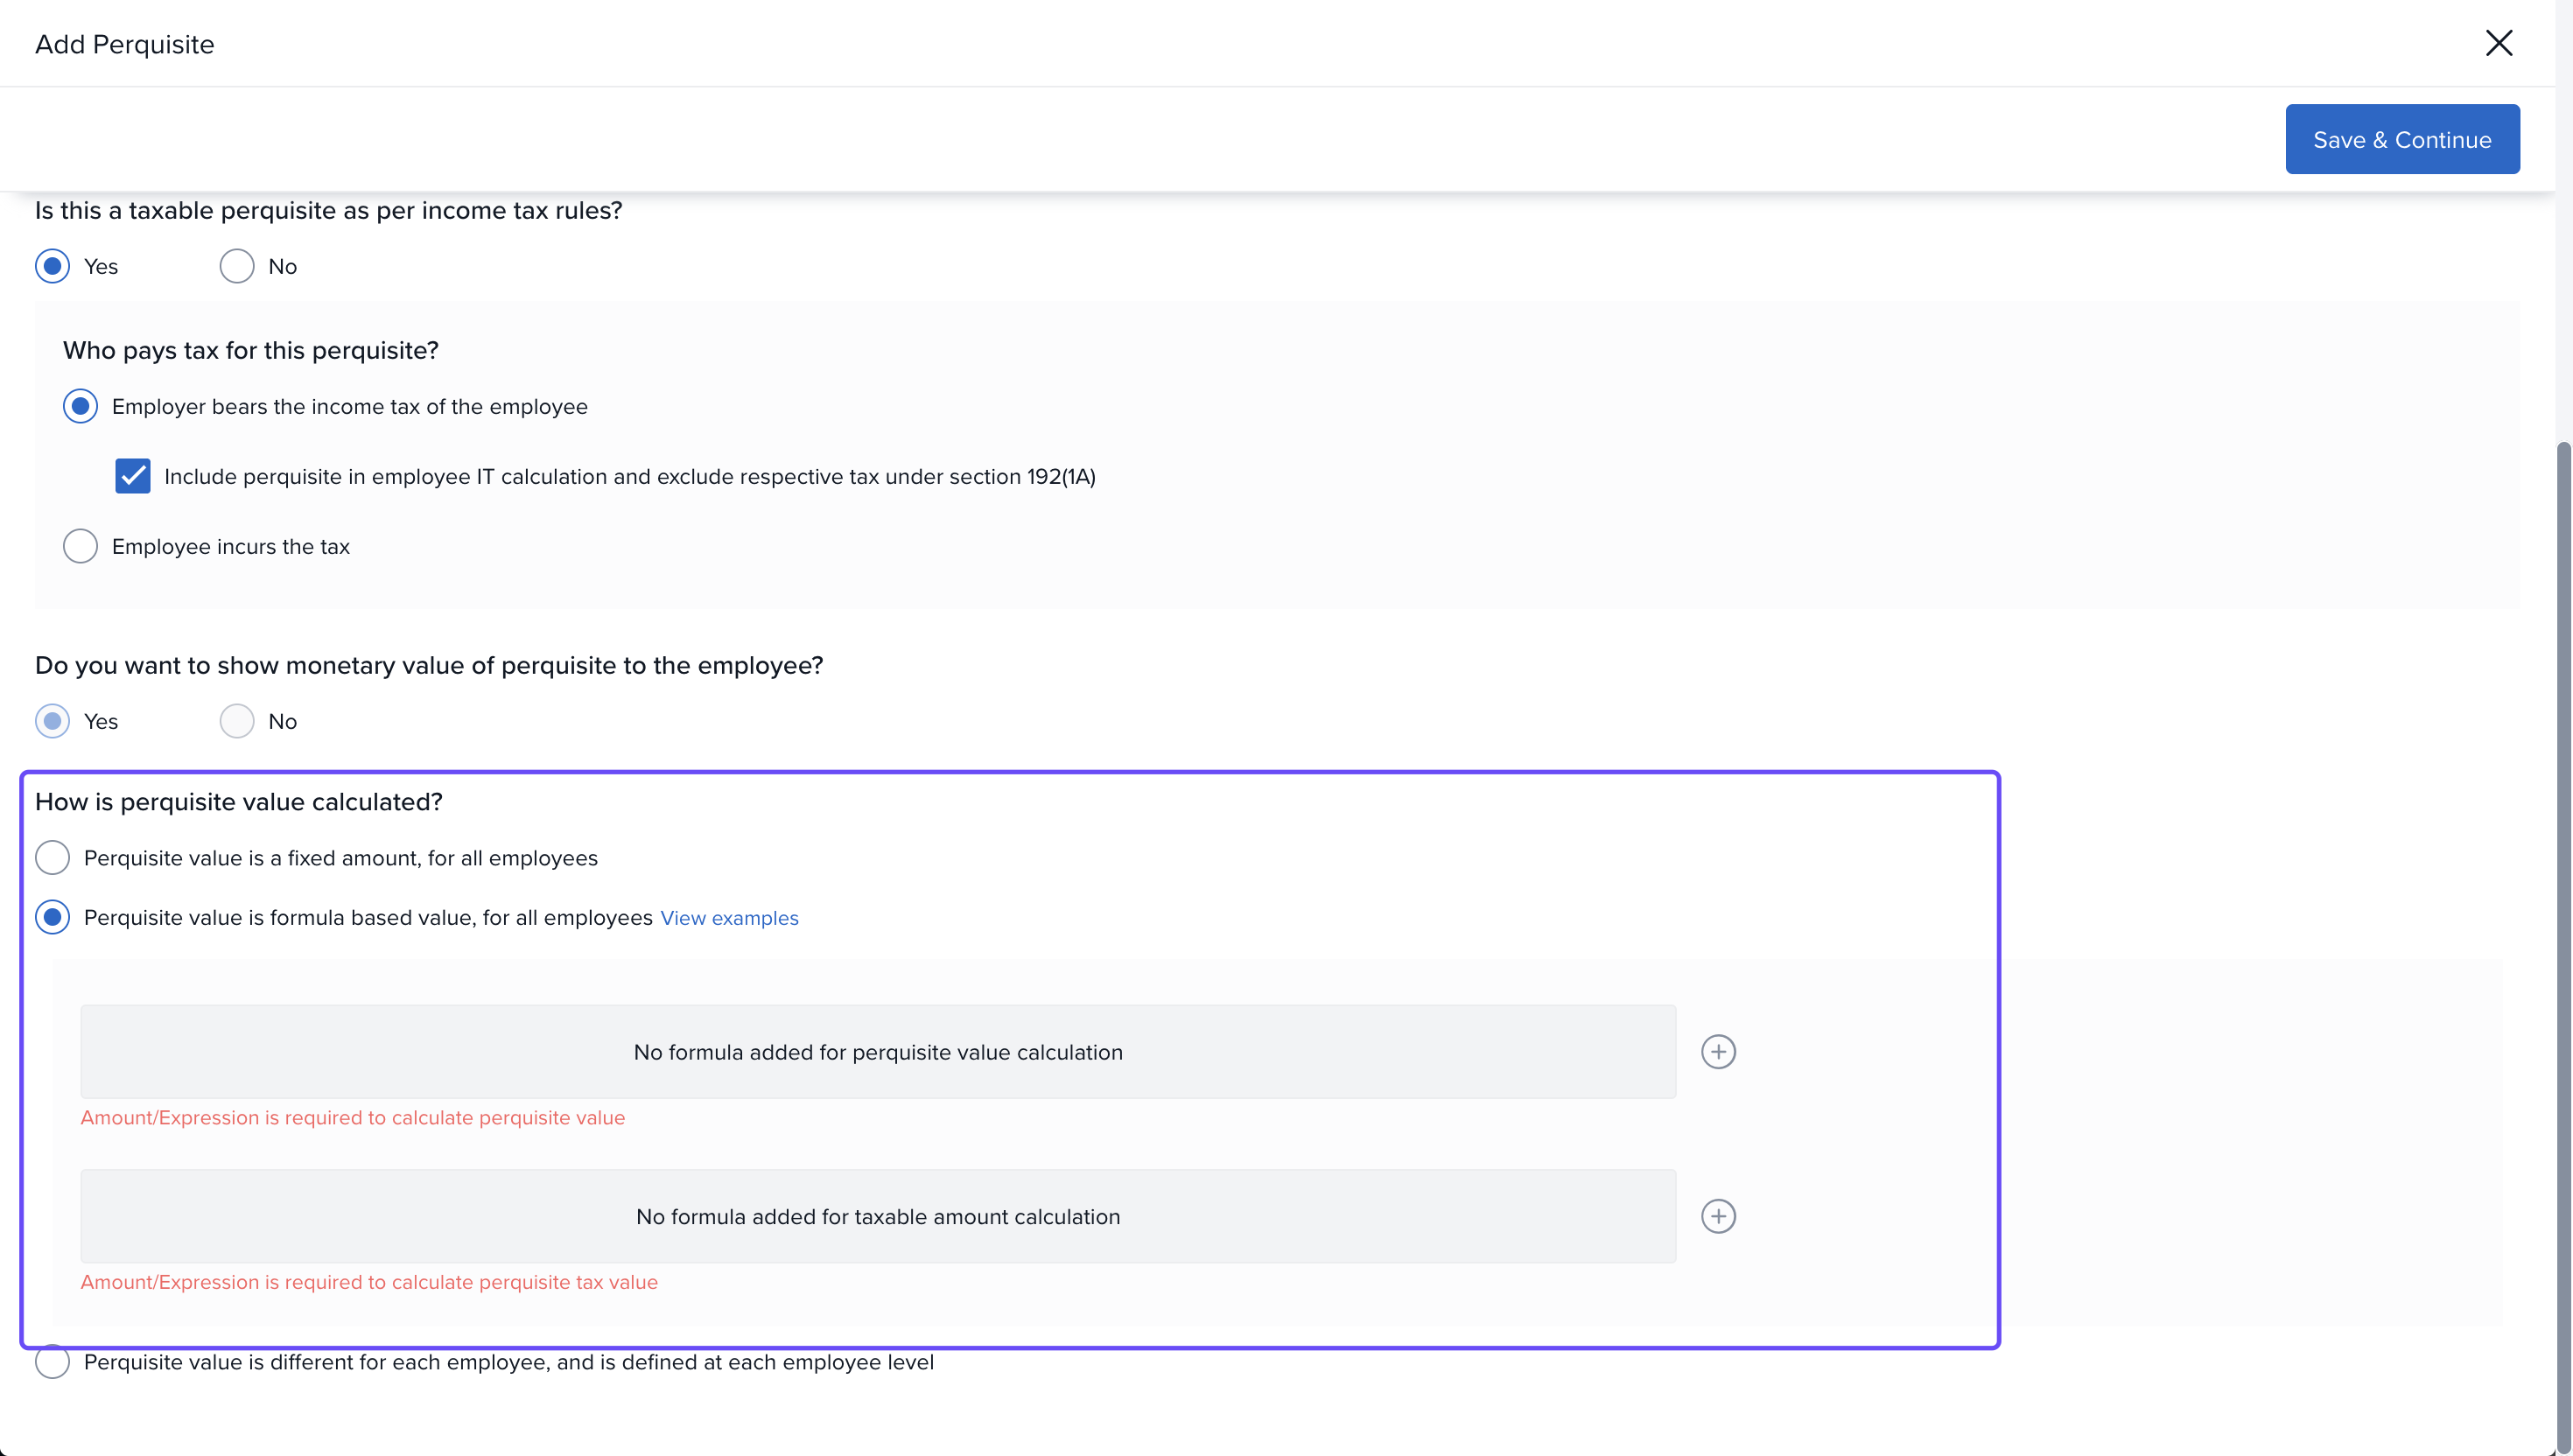
Task: Select No for taxable perquisite
Action: coord(237,266)
